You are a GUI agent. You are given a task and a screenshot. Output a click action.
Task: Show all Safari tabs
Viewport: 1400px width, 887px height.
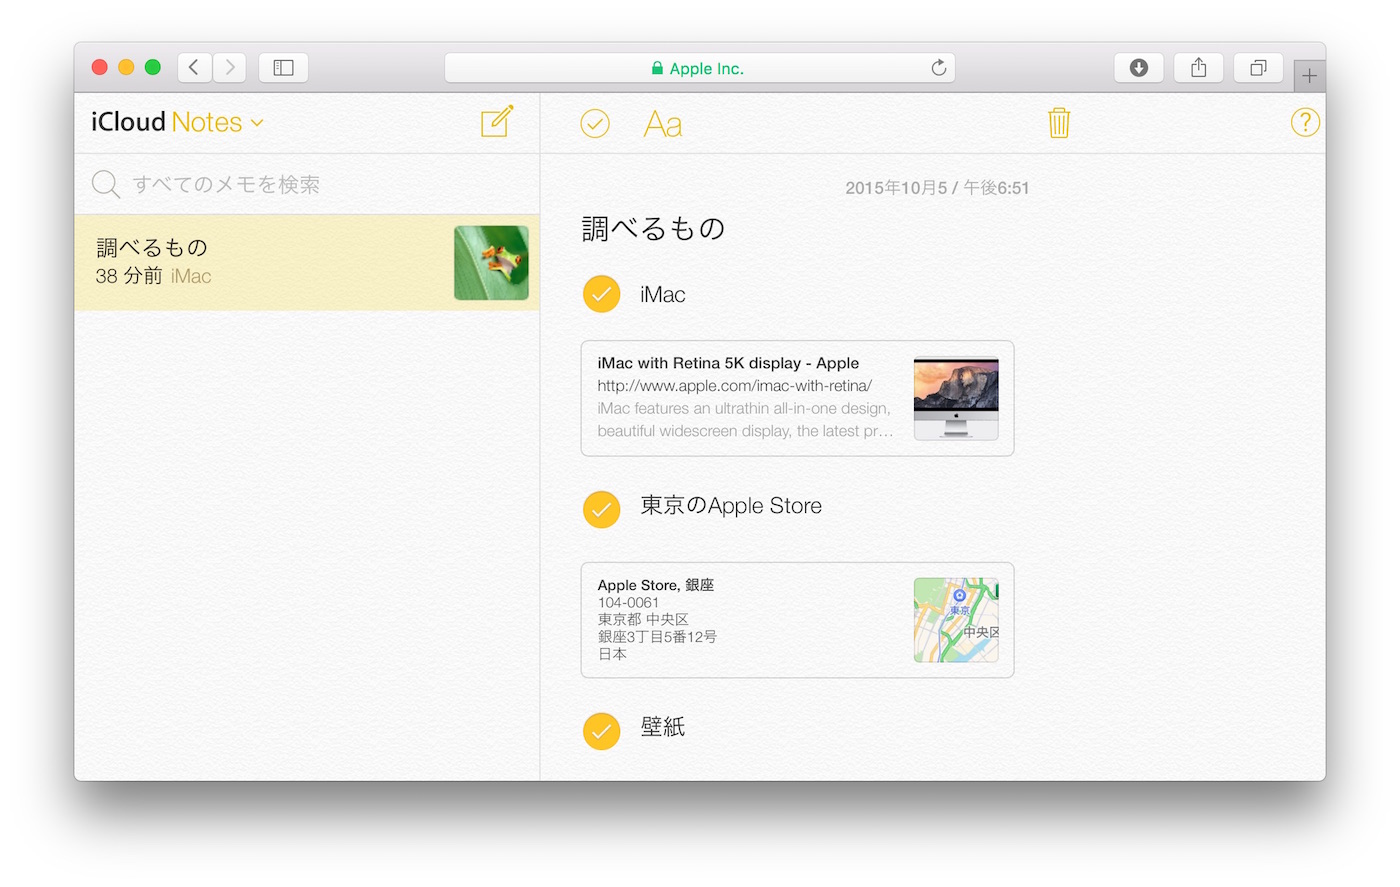(x=1258, y=67)
